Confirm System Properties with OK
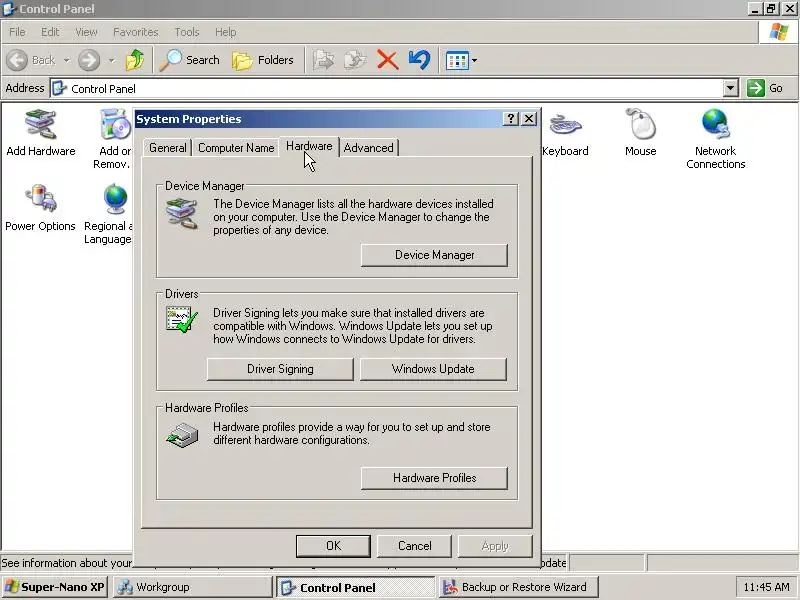This screenshot has height=600, width=800. (333, 546)
